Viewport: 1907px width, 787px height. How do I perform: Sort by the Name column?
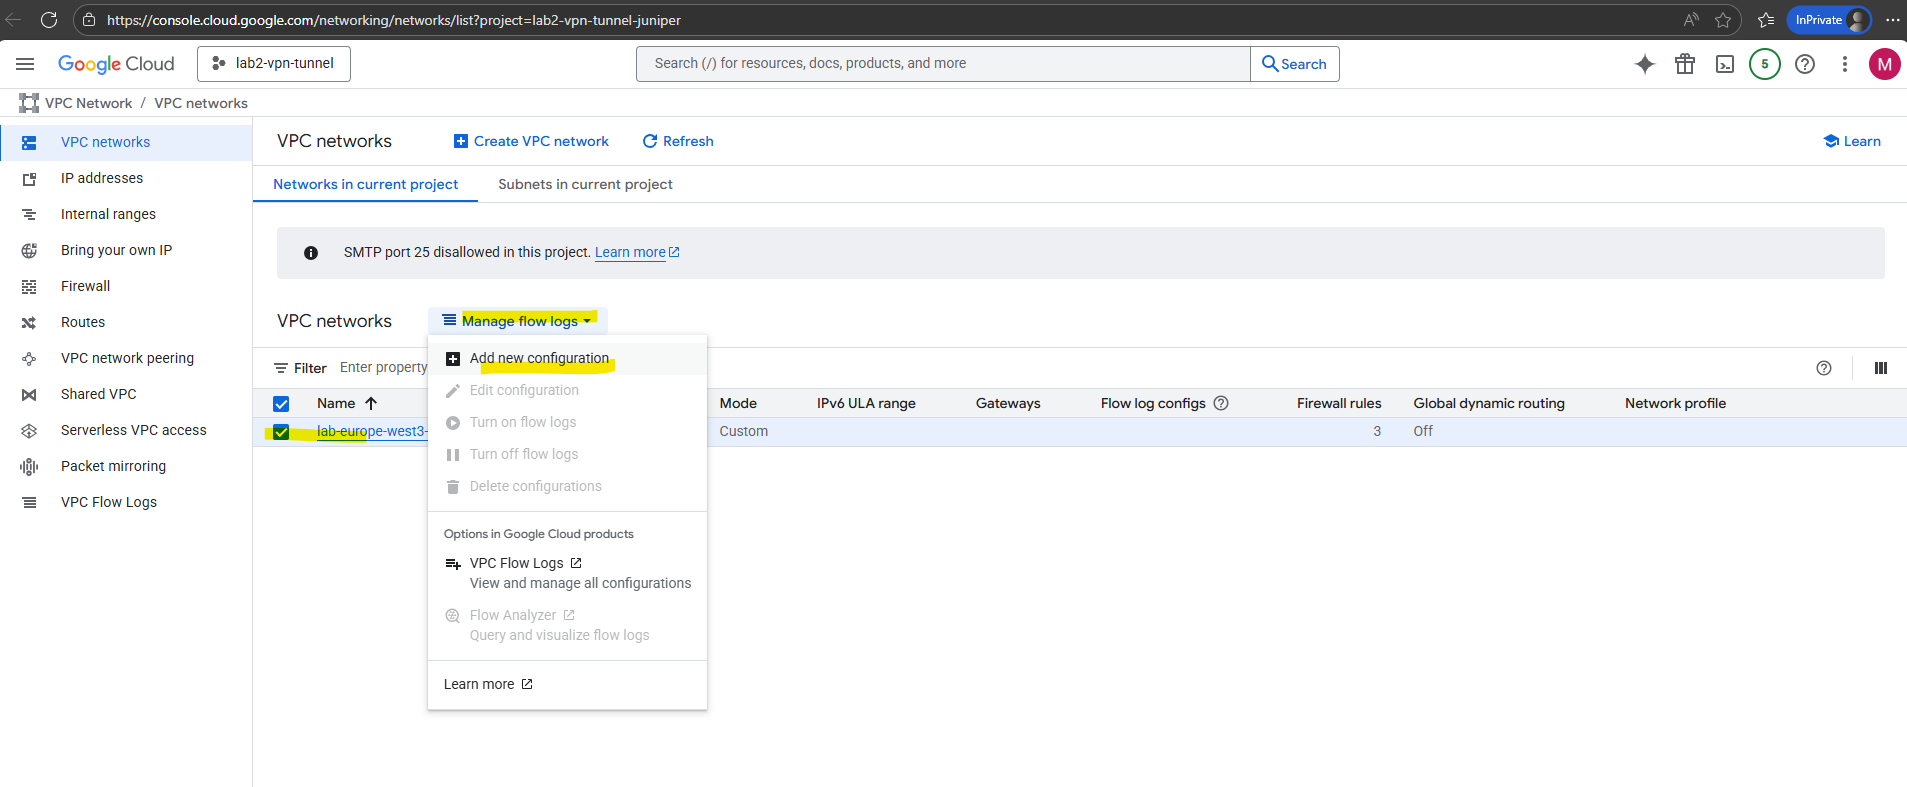click(x=346, y=403)
